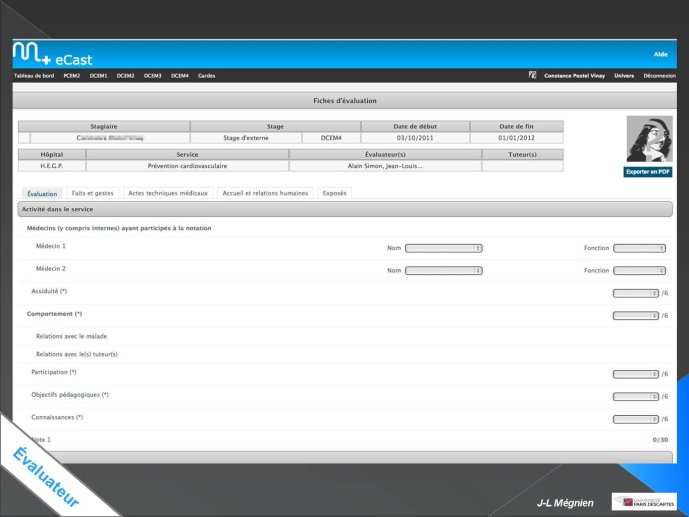
Task: Open the Assiduité score dropdown
Action: 636,293
